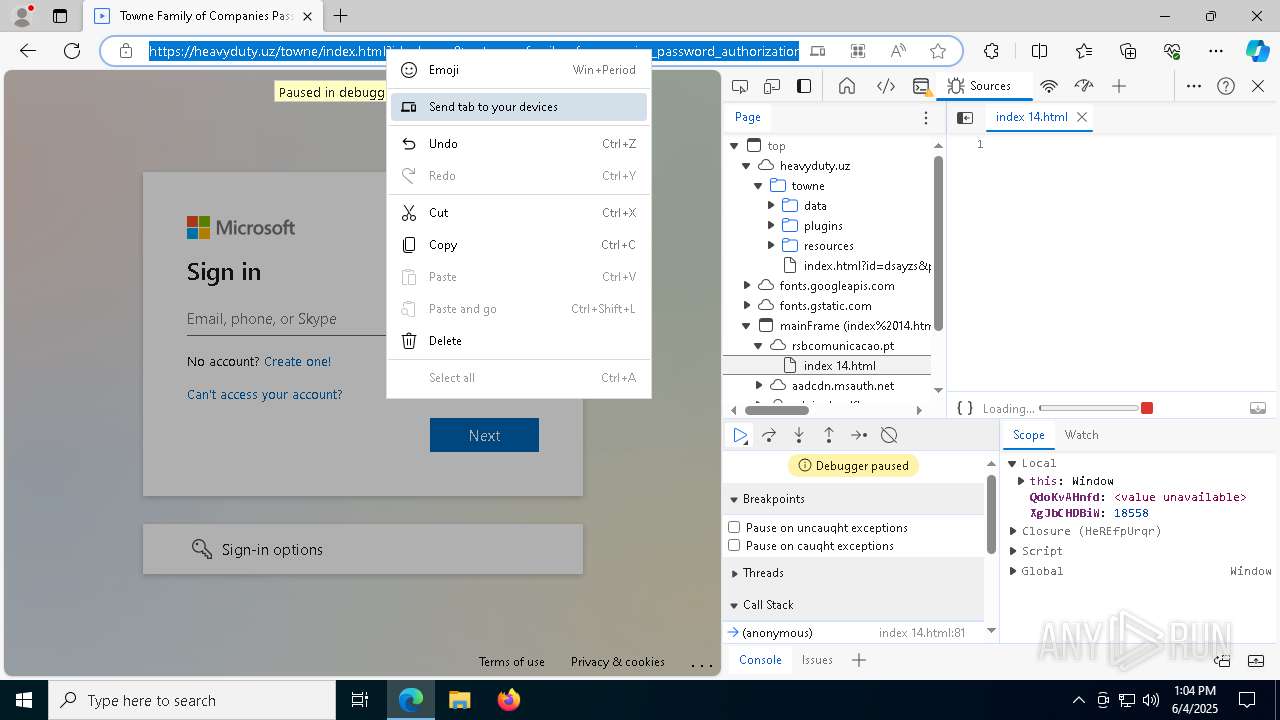Pretty print the source with braces icon
The image size is (1280, 720).
point(965,408)
